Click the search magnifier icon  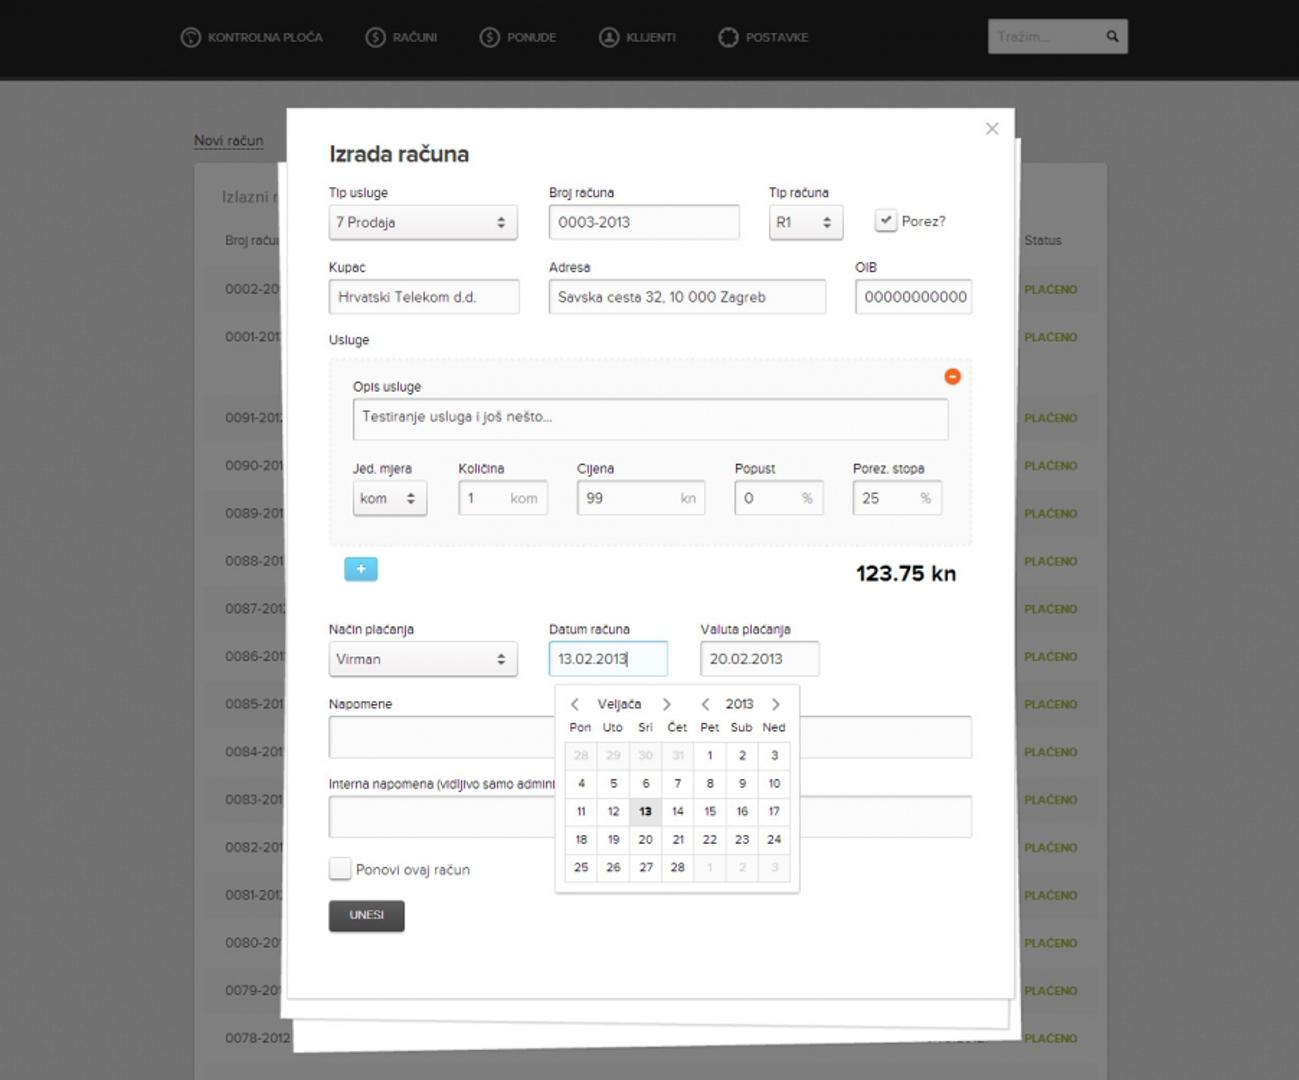[x=1112, y=37]
